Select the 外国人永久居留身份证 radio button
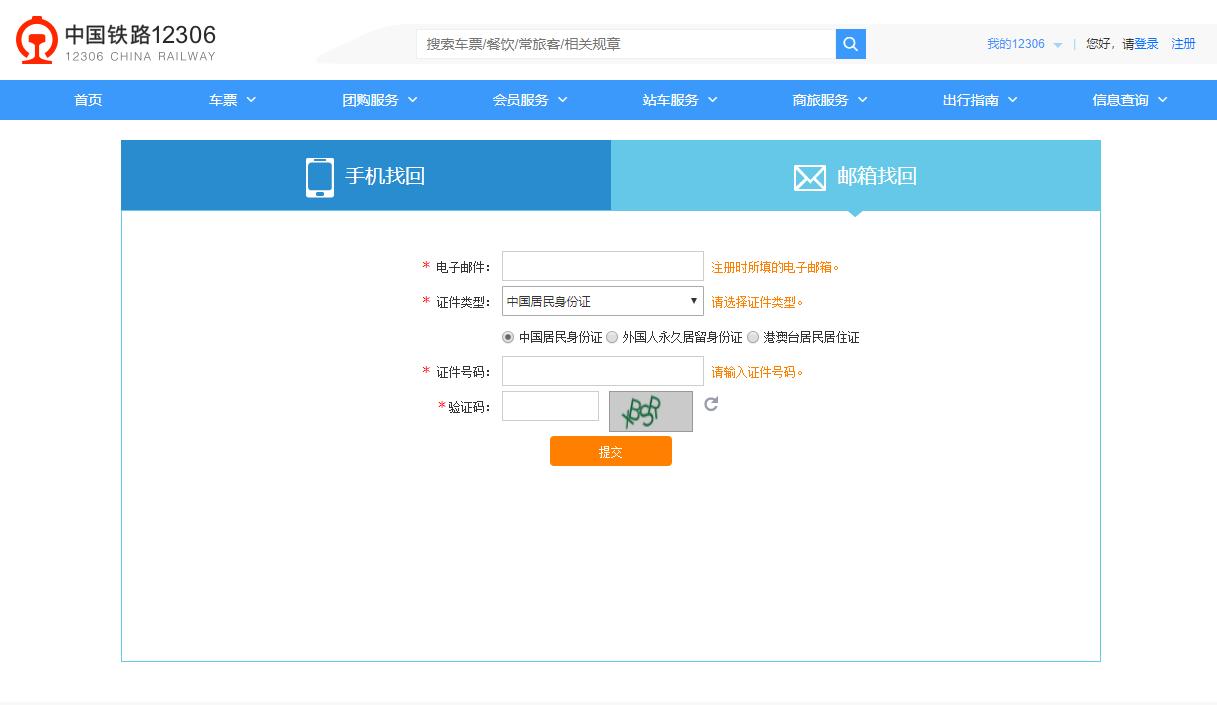Screen dimensions: 1217x705 pos(611,337)
